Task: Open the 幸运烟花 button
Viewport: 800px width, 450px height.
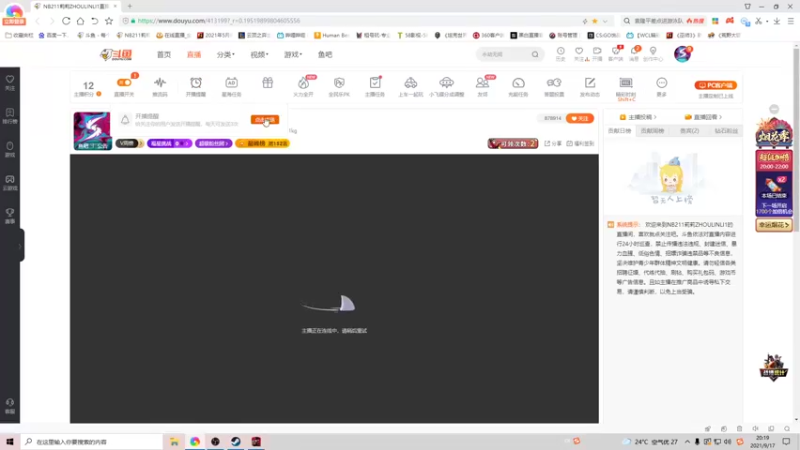Action: pos(774,225)
